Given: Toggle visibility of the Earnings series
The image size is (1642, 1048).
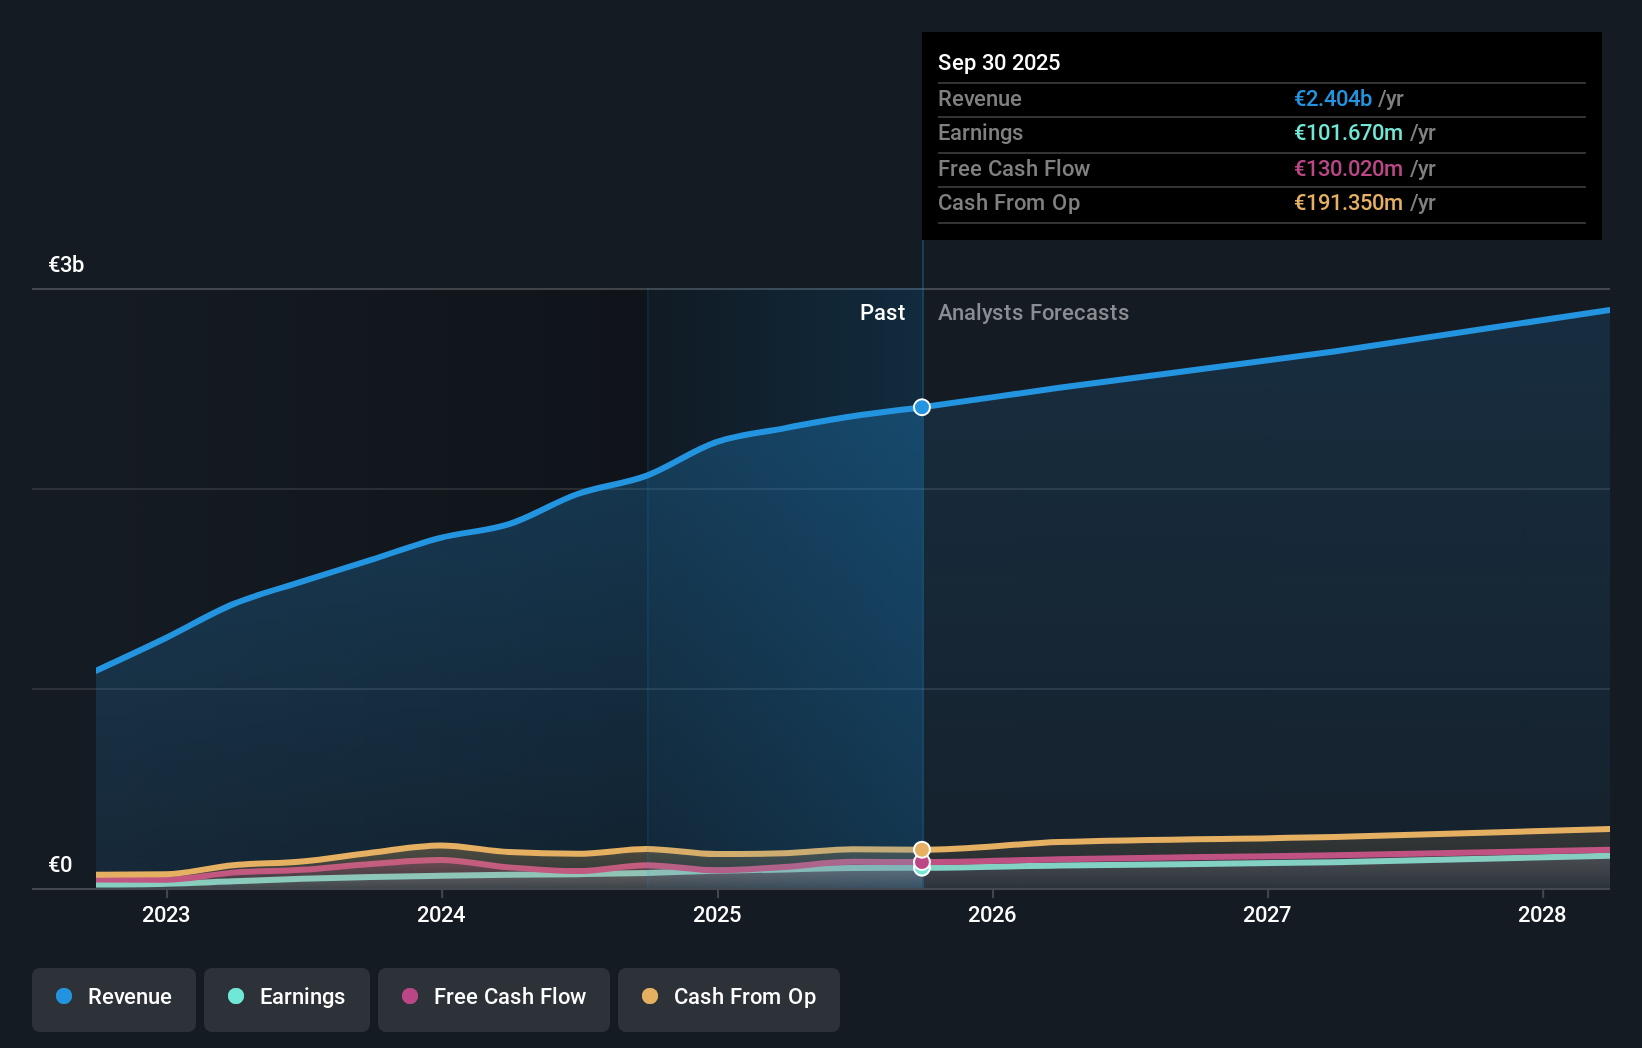Looking at the screenshot, I should coord(287,999).
